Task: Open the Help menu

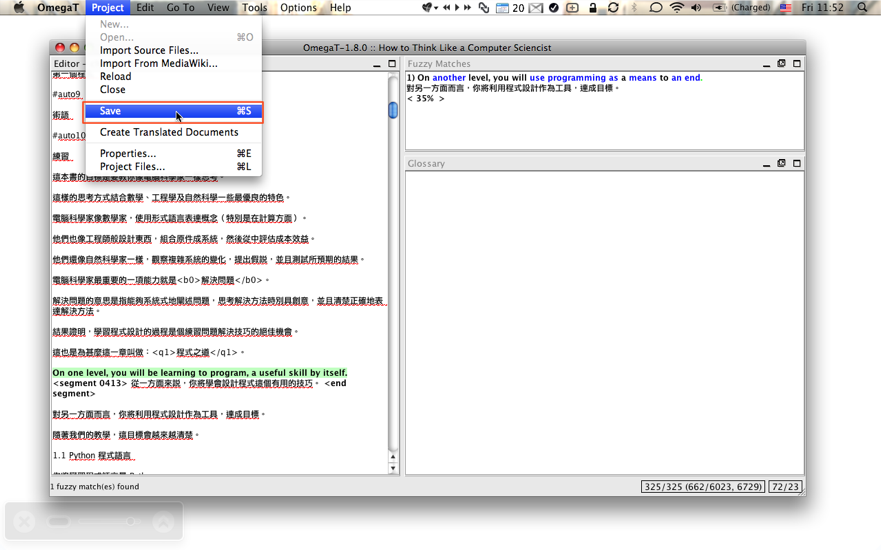Action: pos(340,7)
